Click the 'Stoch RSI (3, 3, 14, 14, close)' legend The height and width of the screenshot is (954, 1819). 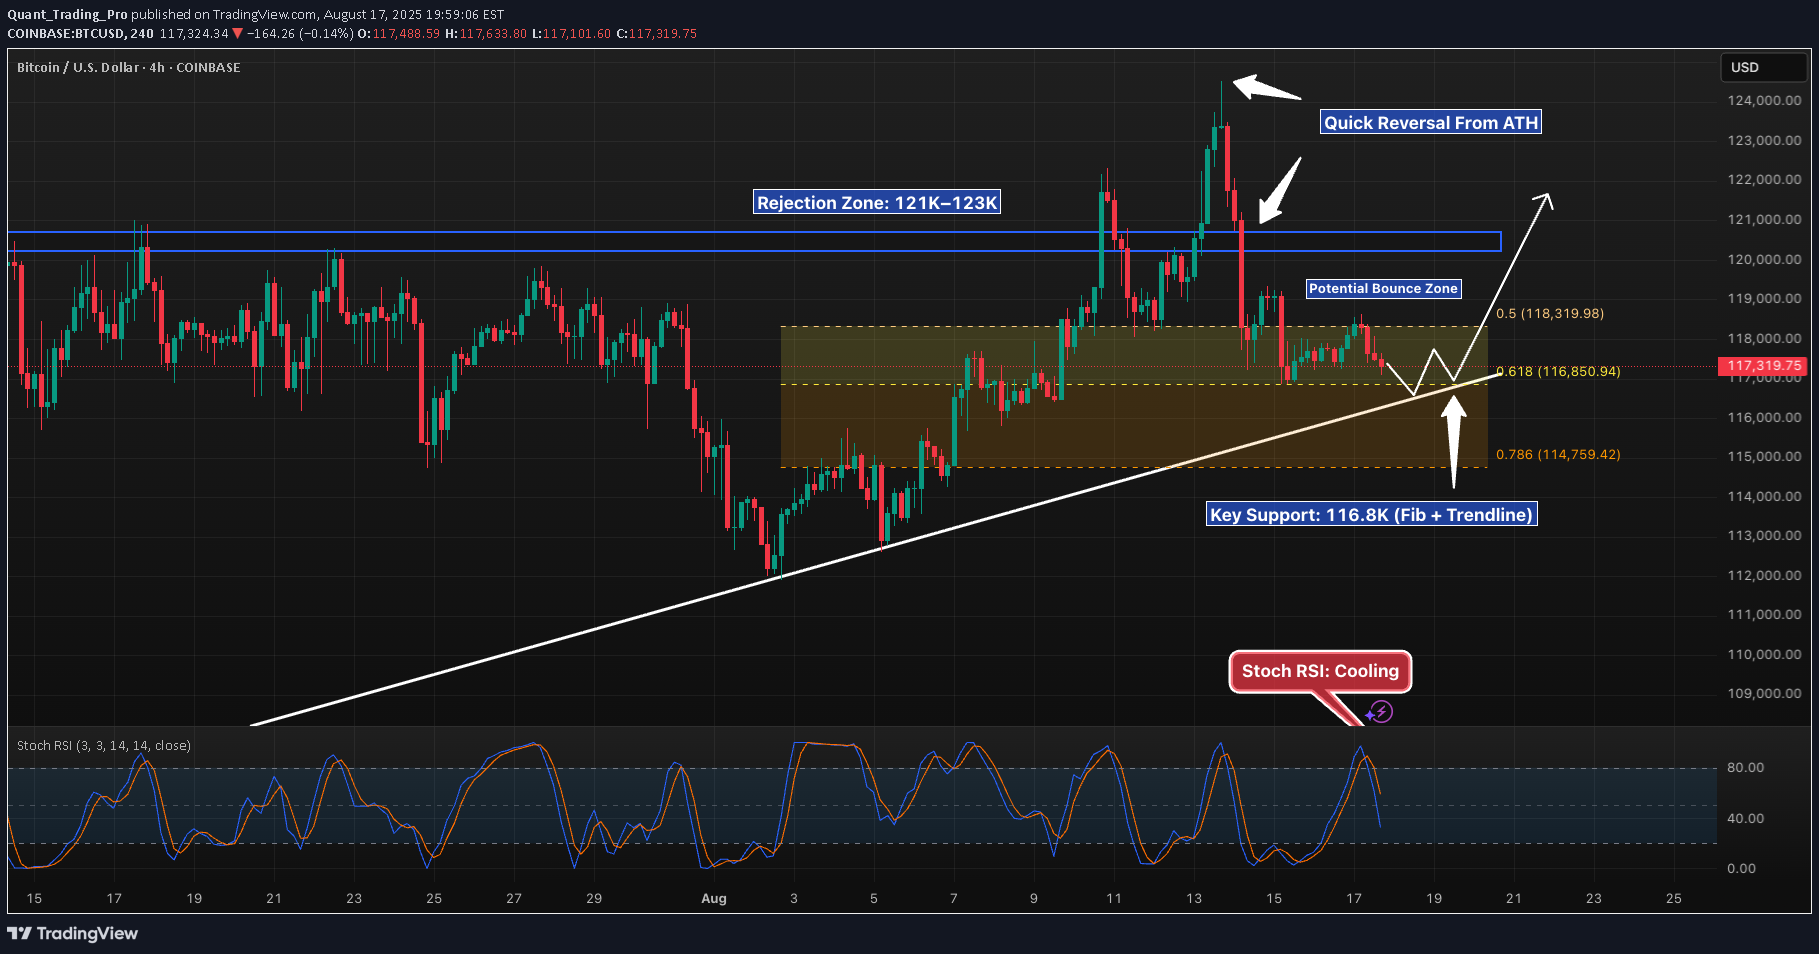104,745
